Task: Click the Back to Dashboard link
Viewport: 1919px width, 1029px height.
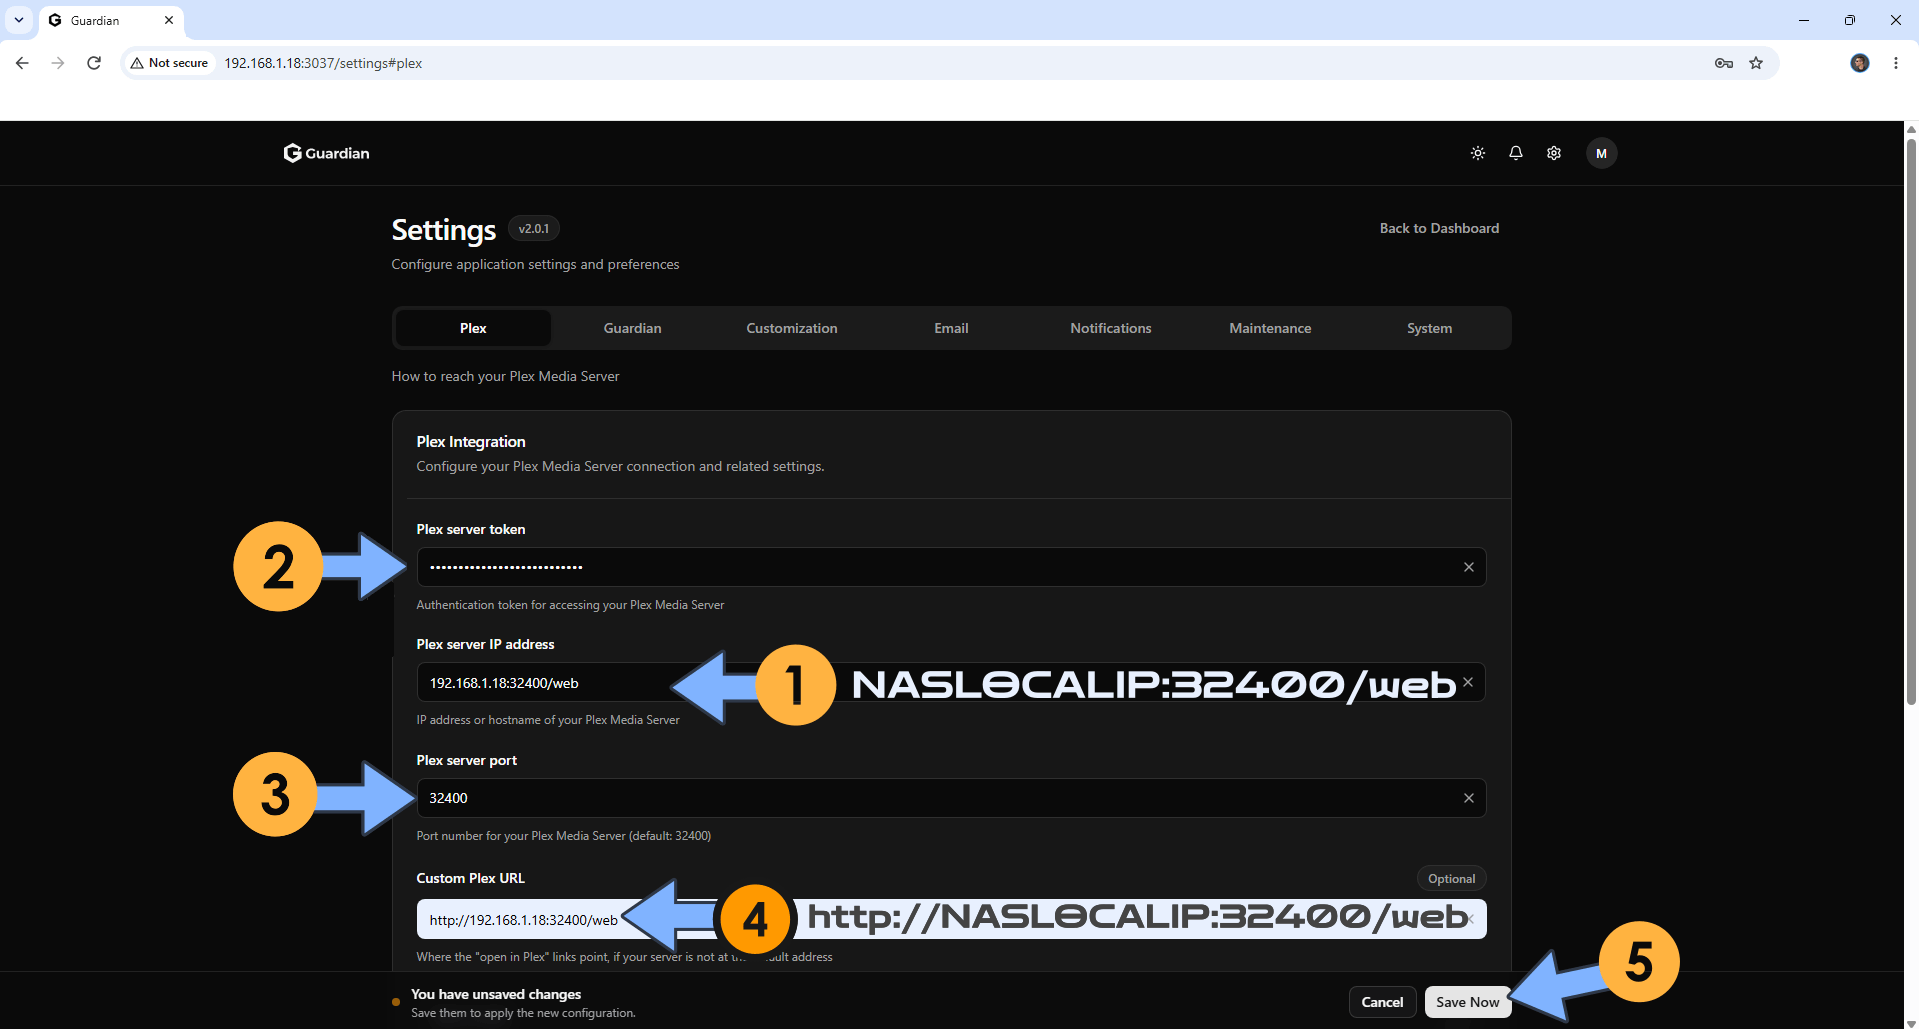Action: pyautogui.click(x=1439, y=228)
